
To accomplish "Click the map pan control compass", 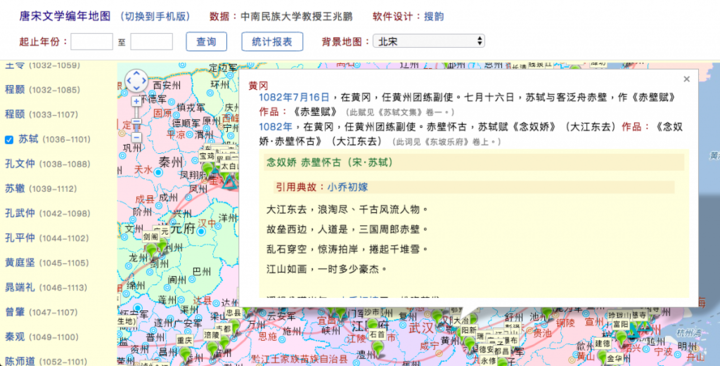I will click(136, 81).
